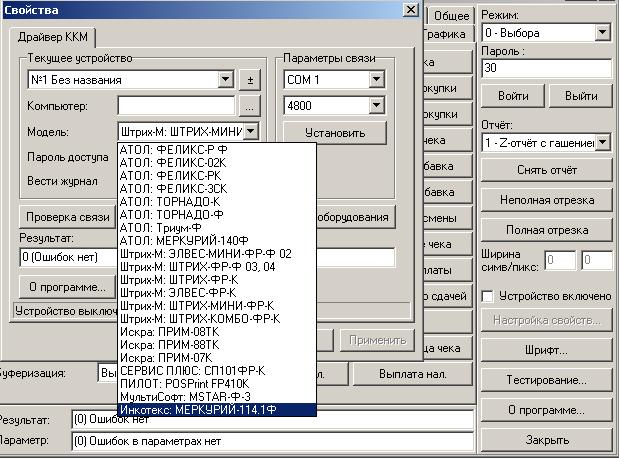Screen dimensions: 619x459
Task: Toggle the Устройство включено checkbox
Action: 488,296
